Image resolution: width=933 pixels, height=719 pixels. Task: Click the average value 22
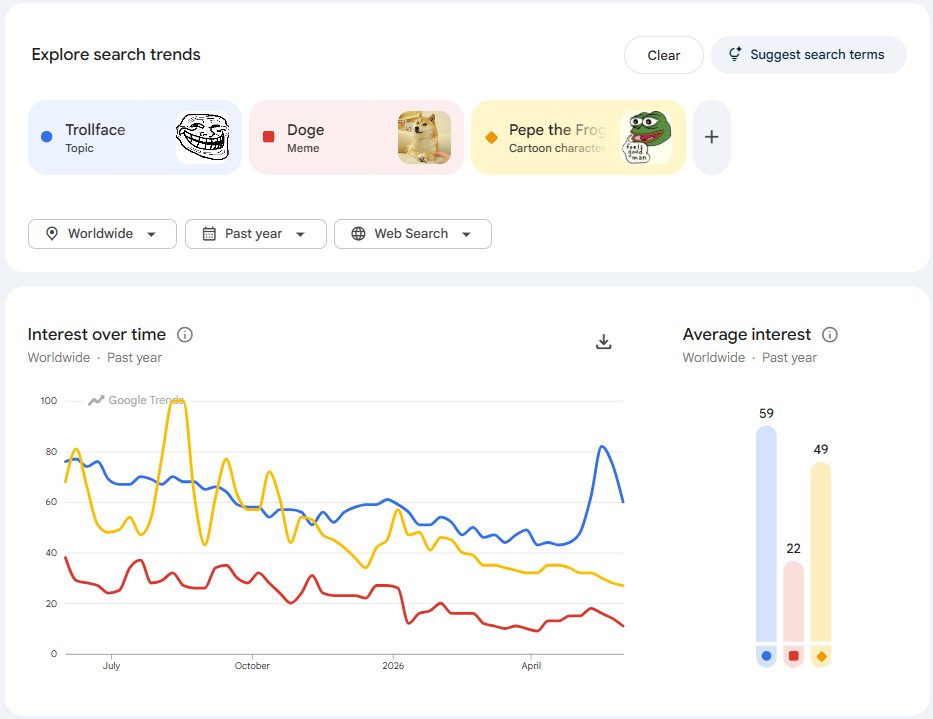tap(793, 548)
